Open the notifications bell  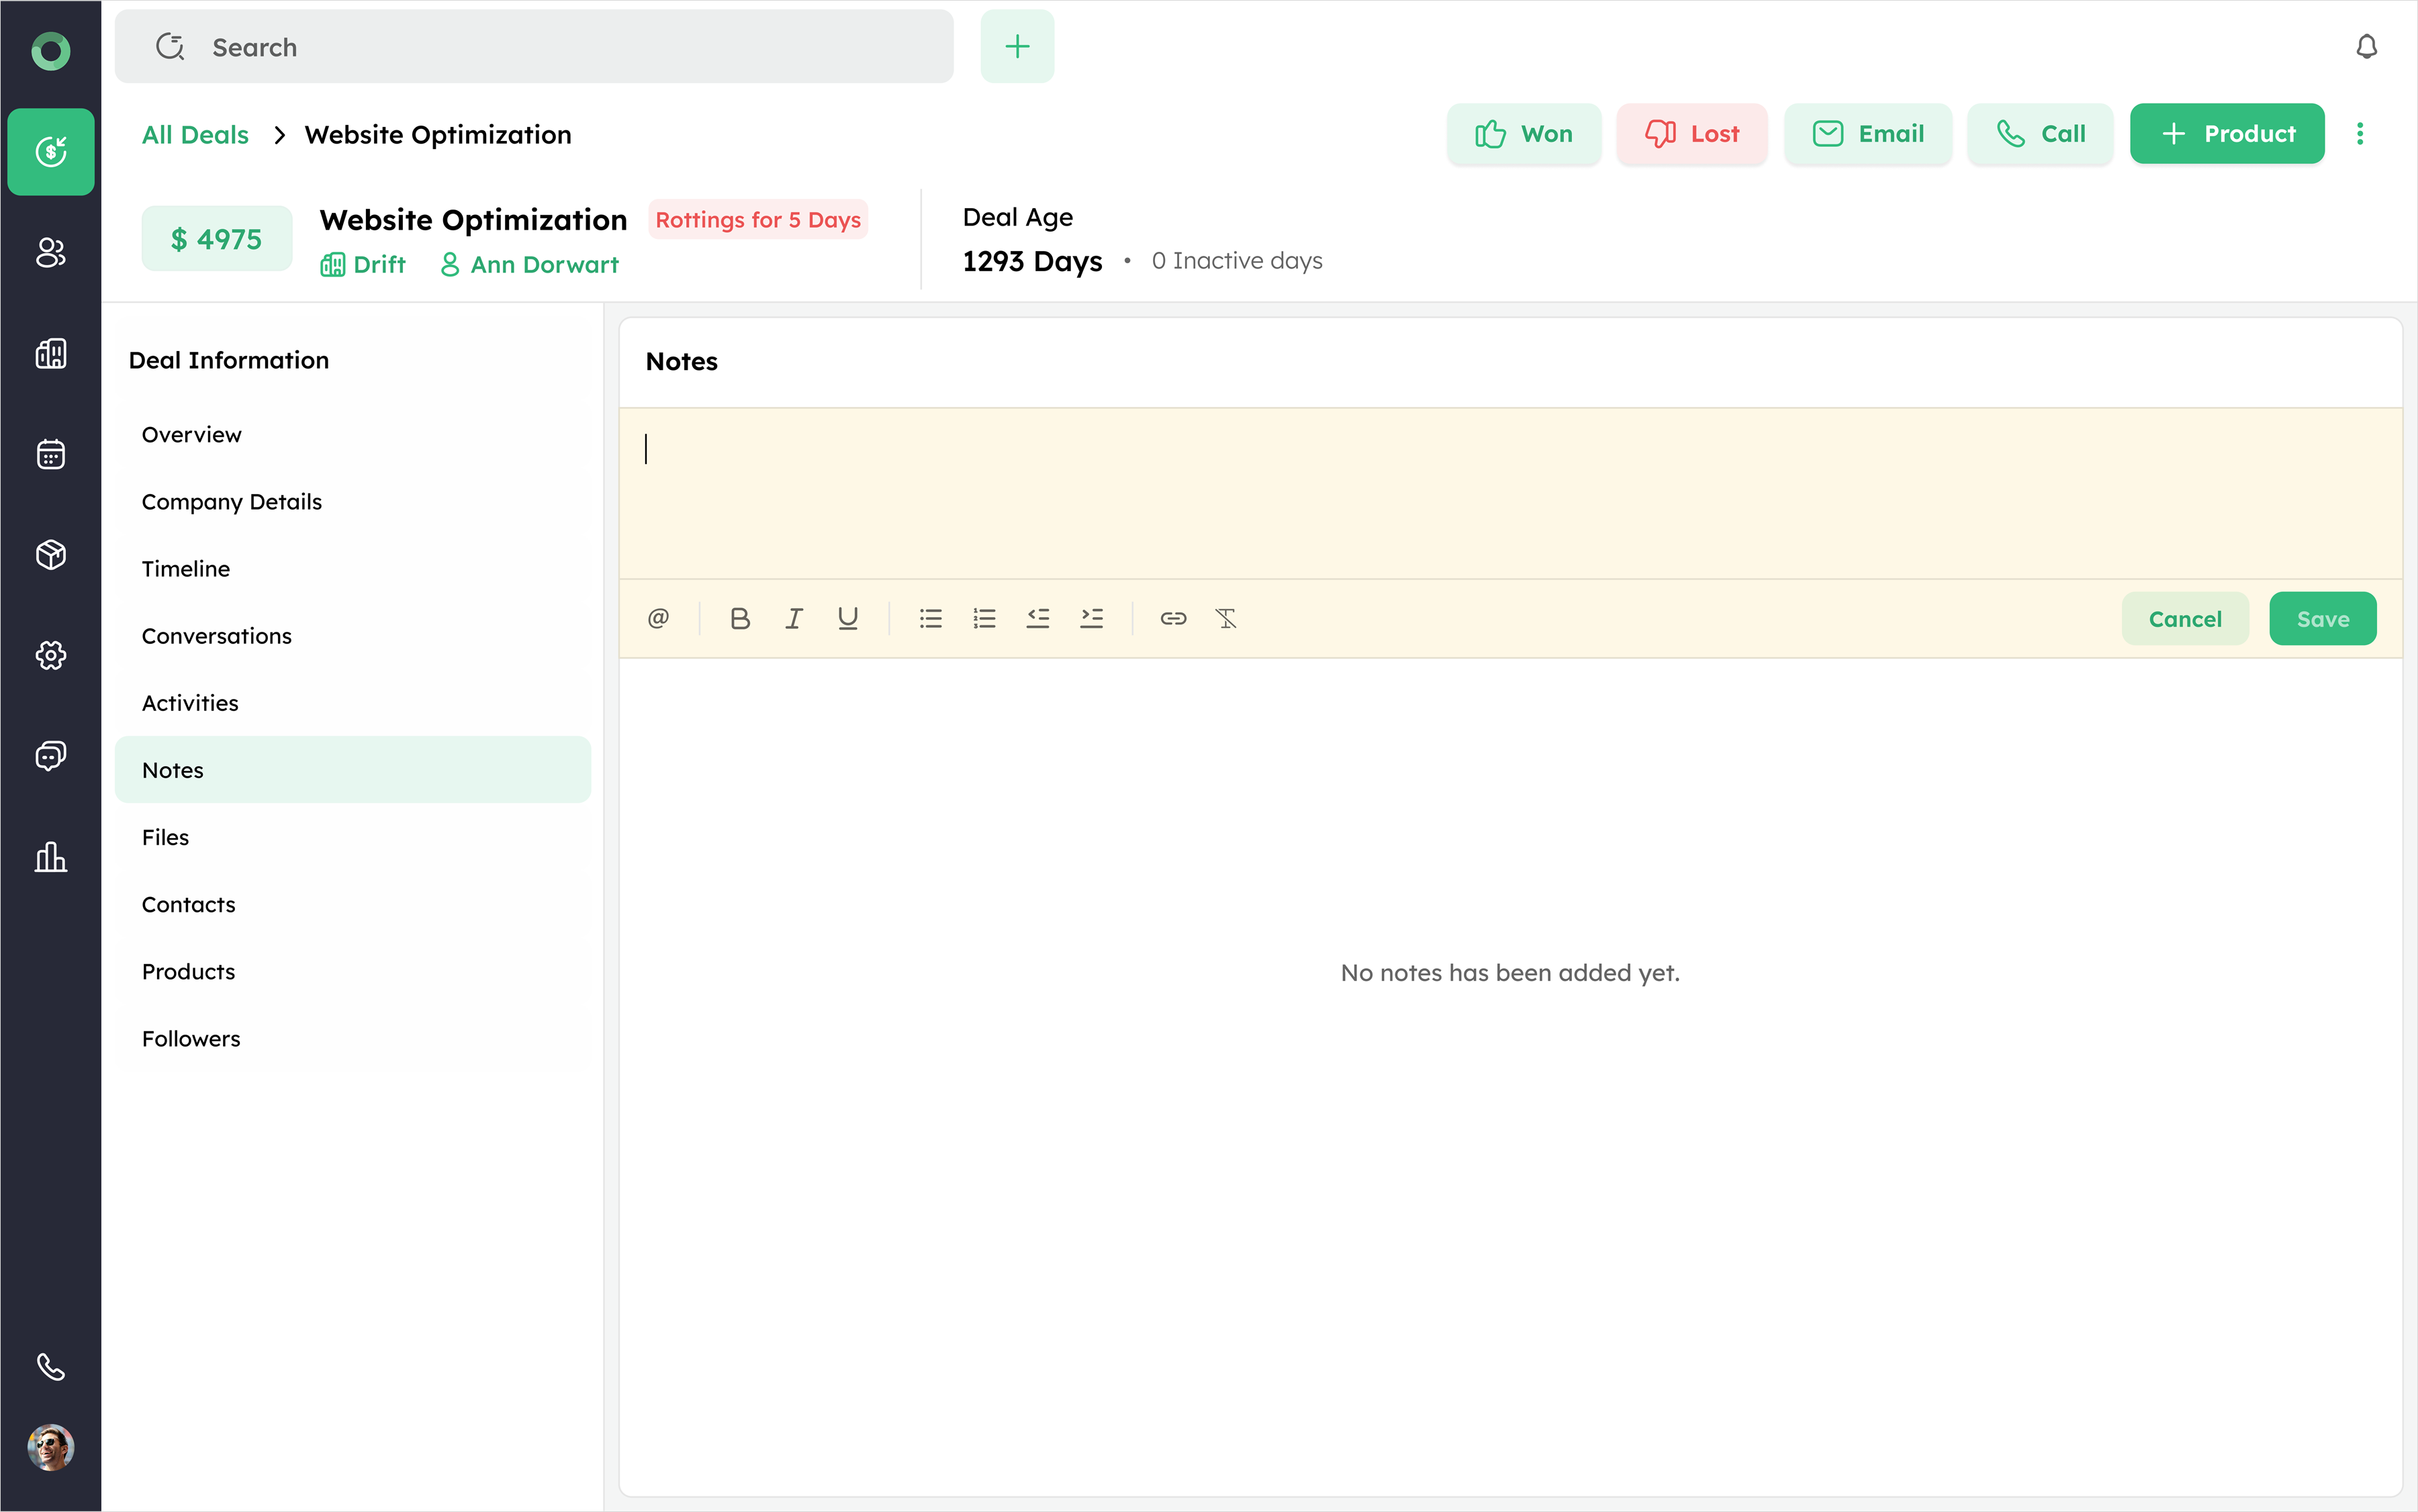[x=2366, y=47]
